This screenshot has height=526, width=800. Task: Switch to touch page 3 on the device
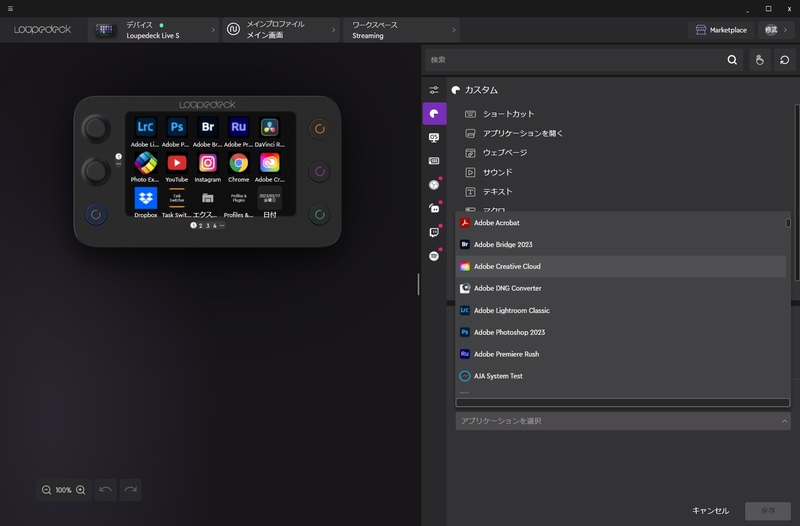208,226
